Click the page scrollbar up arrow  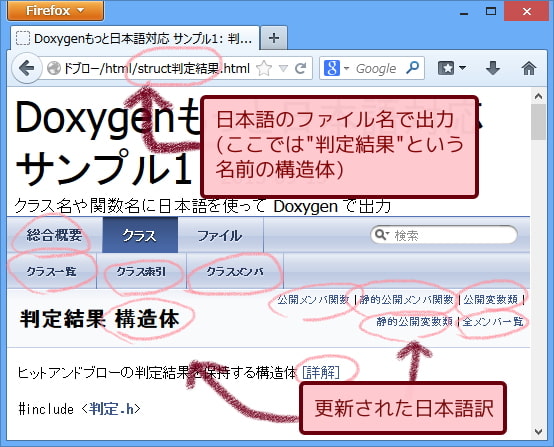pos(538,96)
